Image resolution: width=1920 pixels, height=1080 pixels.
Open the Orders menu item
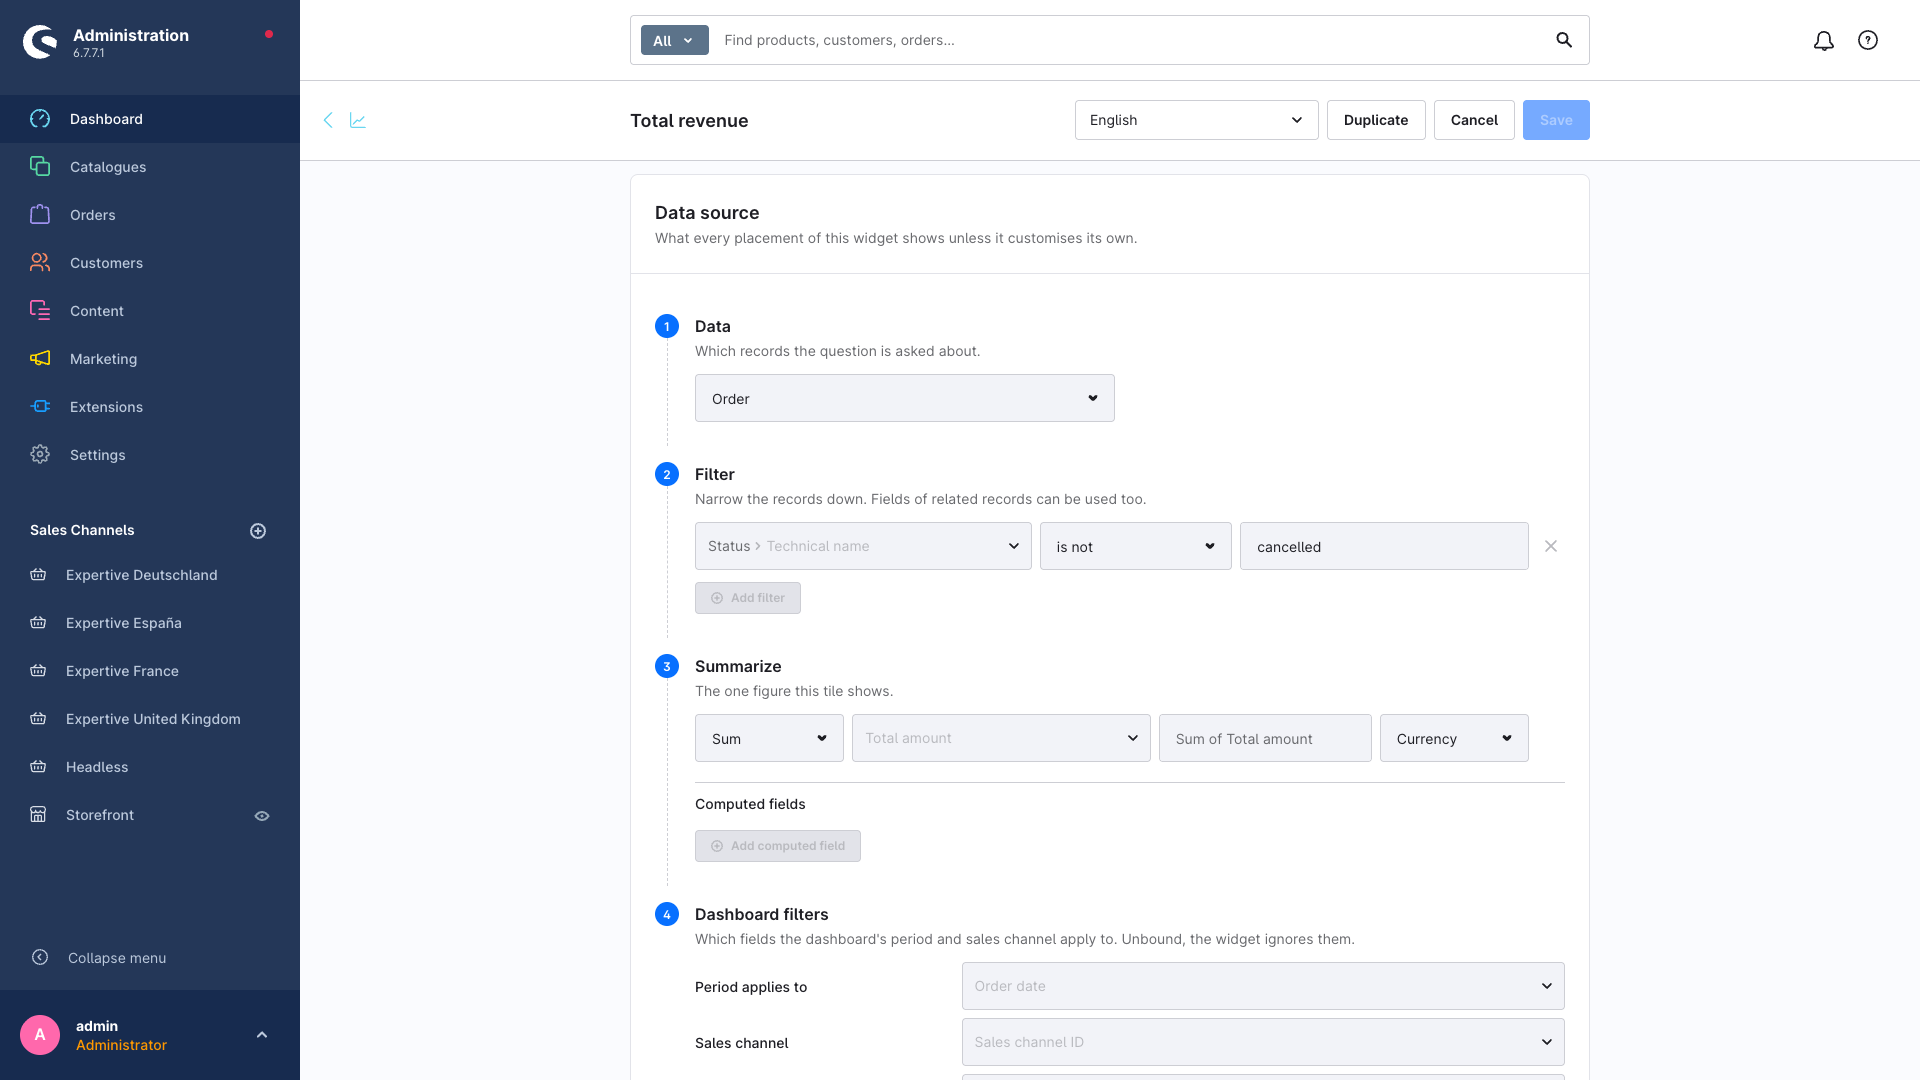[150, 215]
